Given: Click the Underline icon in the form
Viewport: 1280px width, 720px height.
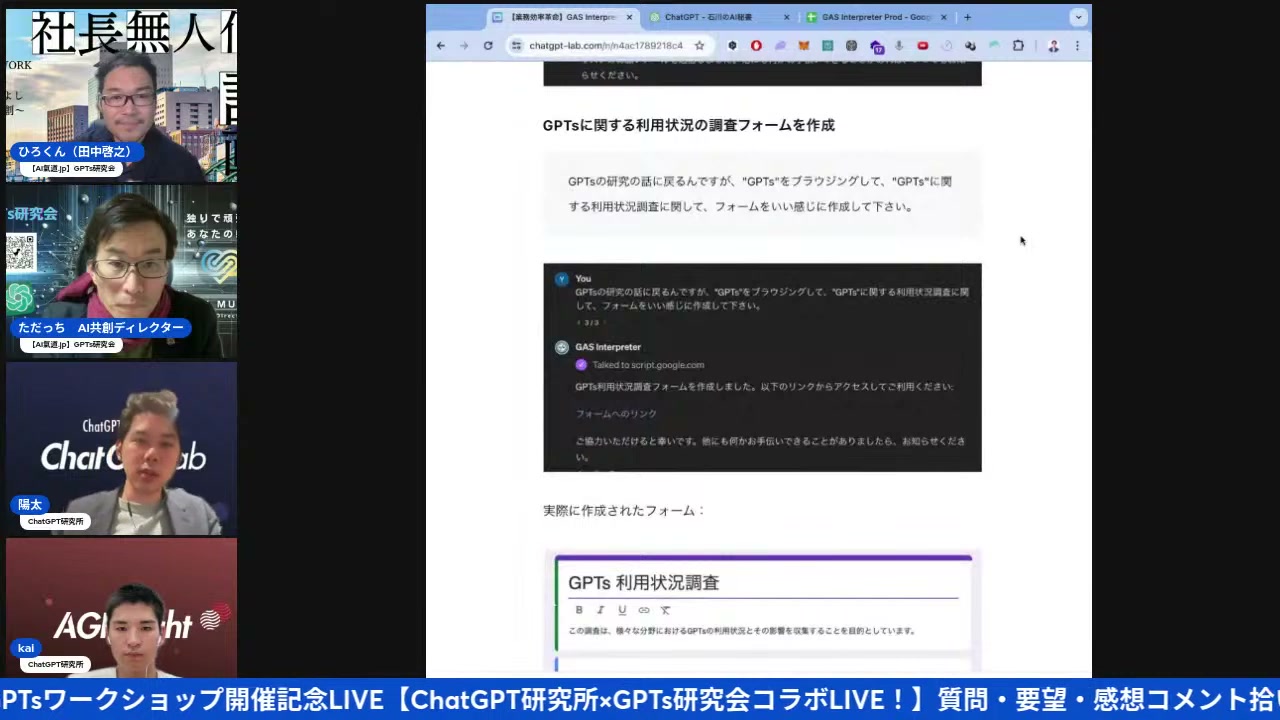Looking at the screenshot, I should point(622,610).
